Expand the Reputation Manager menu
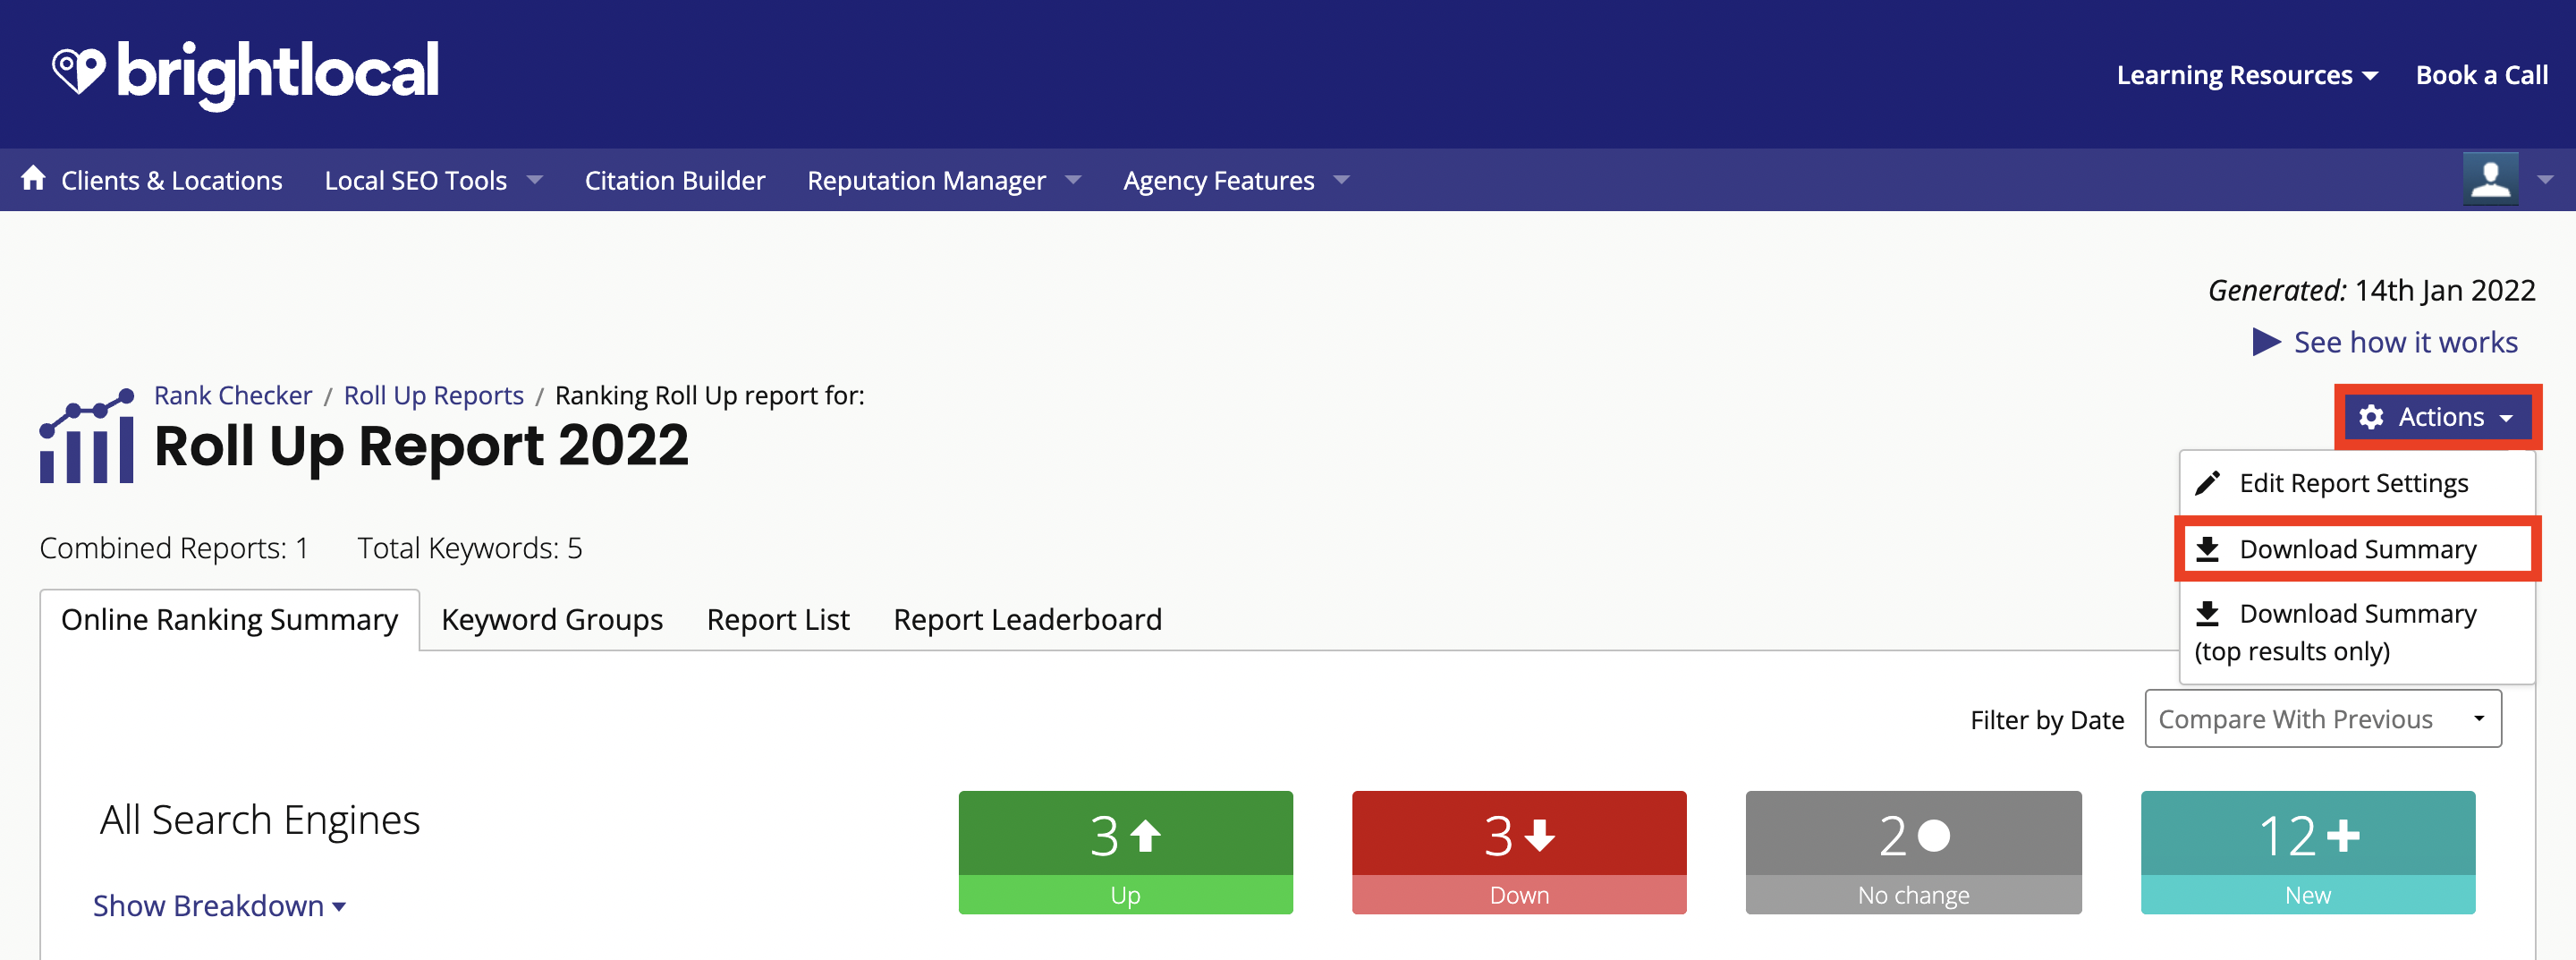2576x960 pixels. point(944,180)
